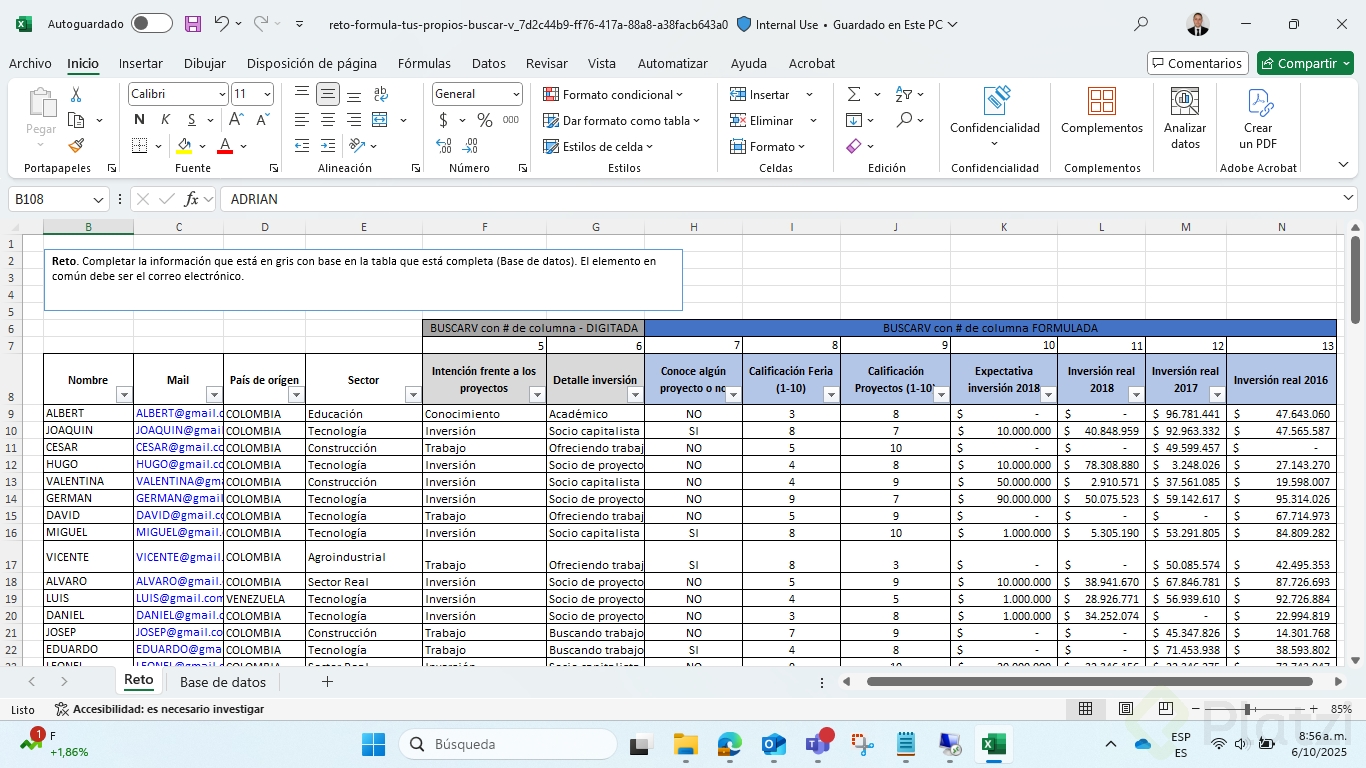Toggle center alignment button

pos(328,120)
